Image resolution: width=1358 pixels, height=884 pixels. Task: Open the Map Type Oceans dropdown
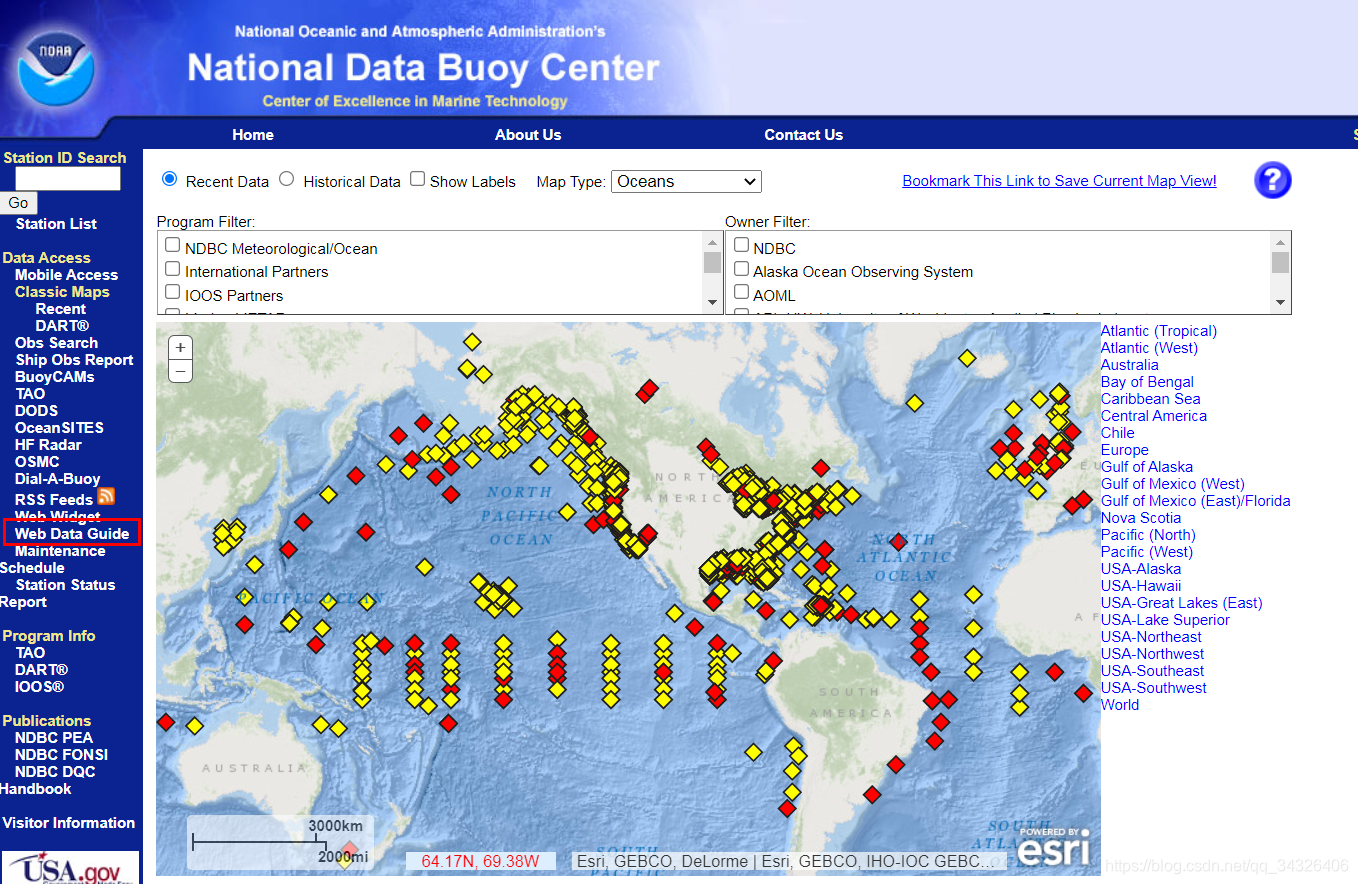click(686, 181)
